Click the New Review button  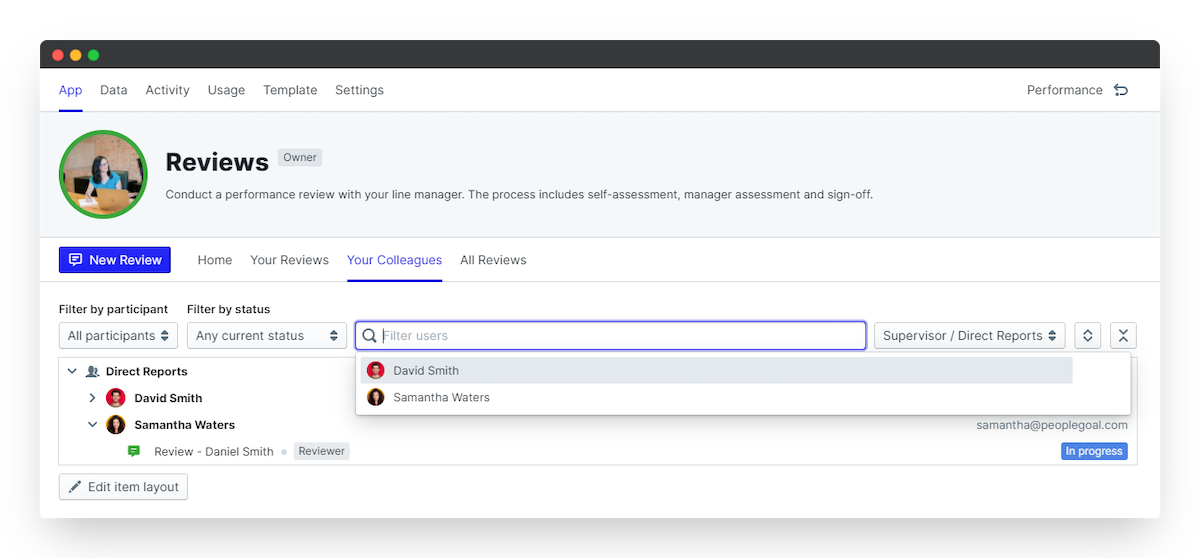(115, 260)
